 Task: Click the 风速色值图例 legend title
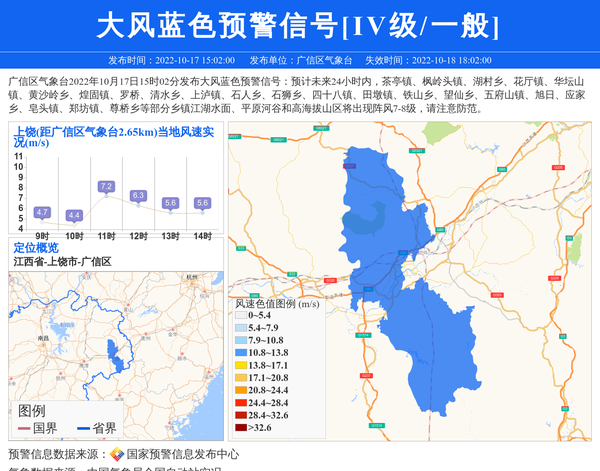[277, 303]
